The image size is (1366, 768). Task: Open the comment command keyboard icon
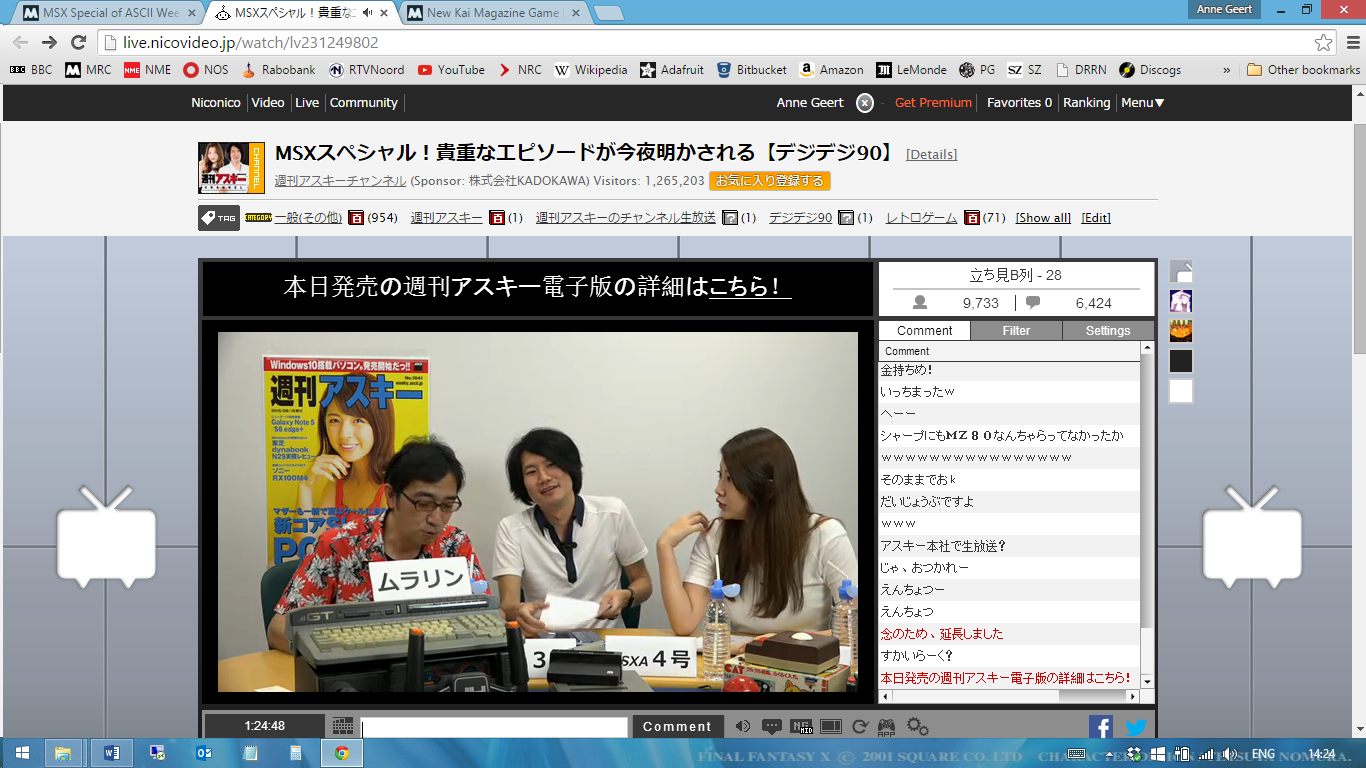click(x=343, y=726)
